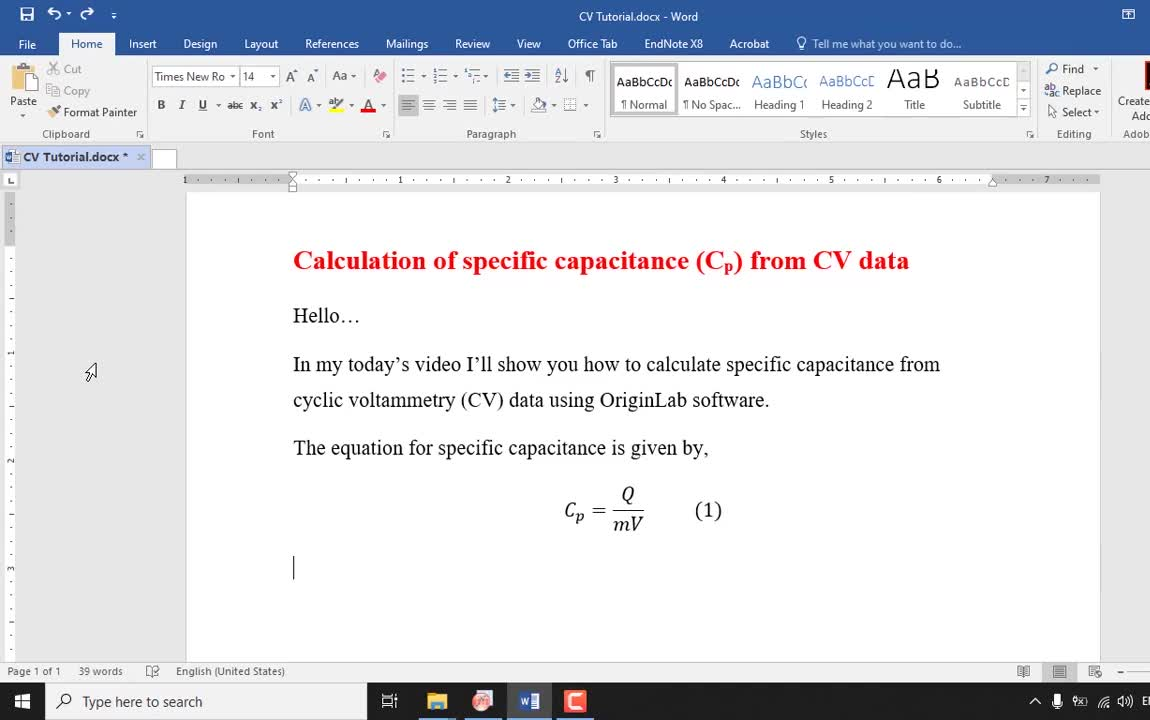Click the 39 words count in status bar
Viewport: 1150px width, 720px height.
pos(100,671)
